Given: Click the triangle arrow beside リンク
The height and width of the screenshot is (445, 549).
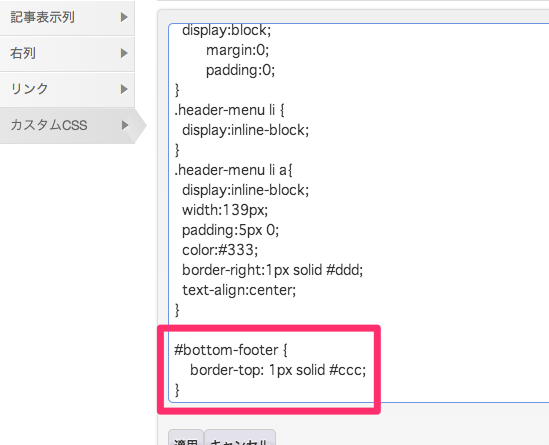Looking at the screenshot, I should (x=124, y=89).
